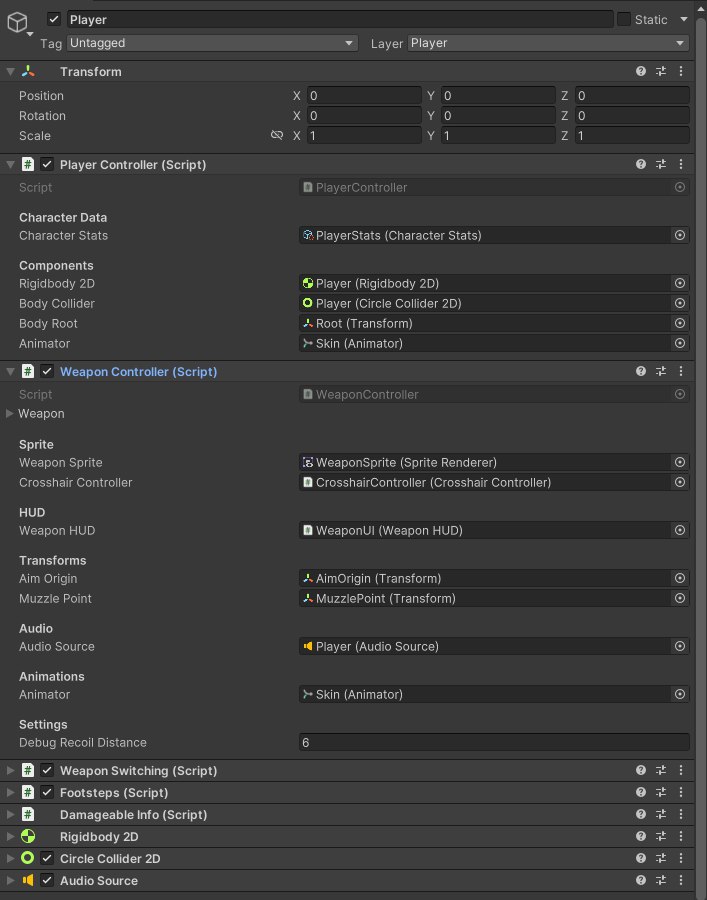Open Rigidbody 2D three-dot options menu
The image size is (707, 900).
tap(681, 836)
